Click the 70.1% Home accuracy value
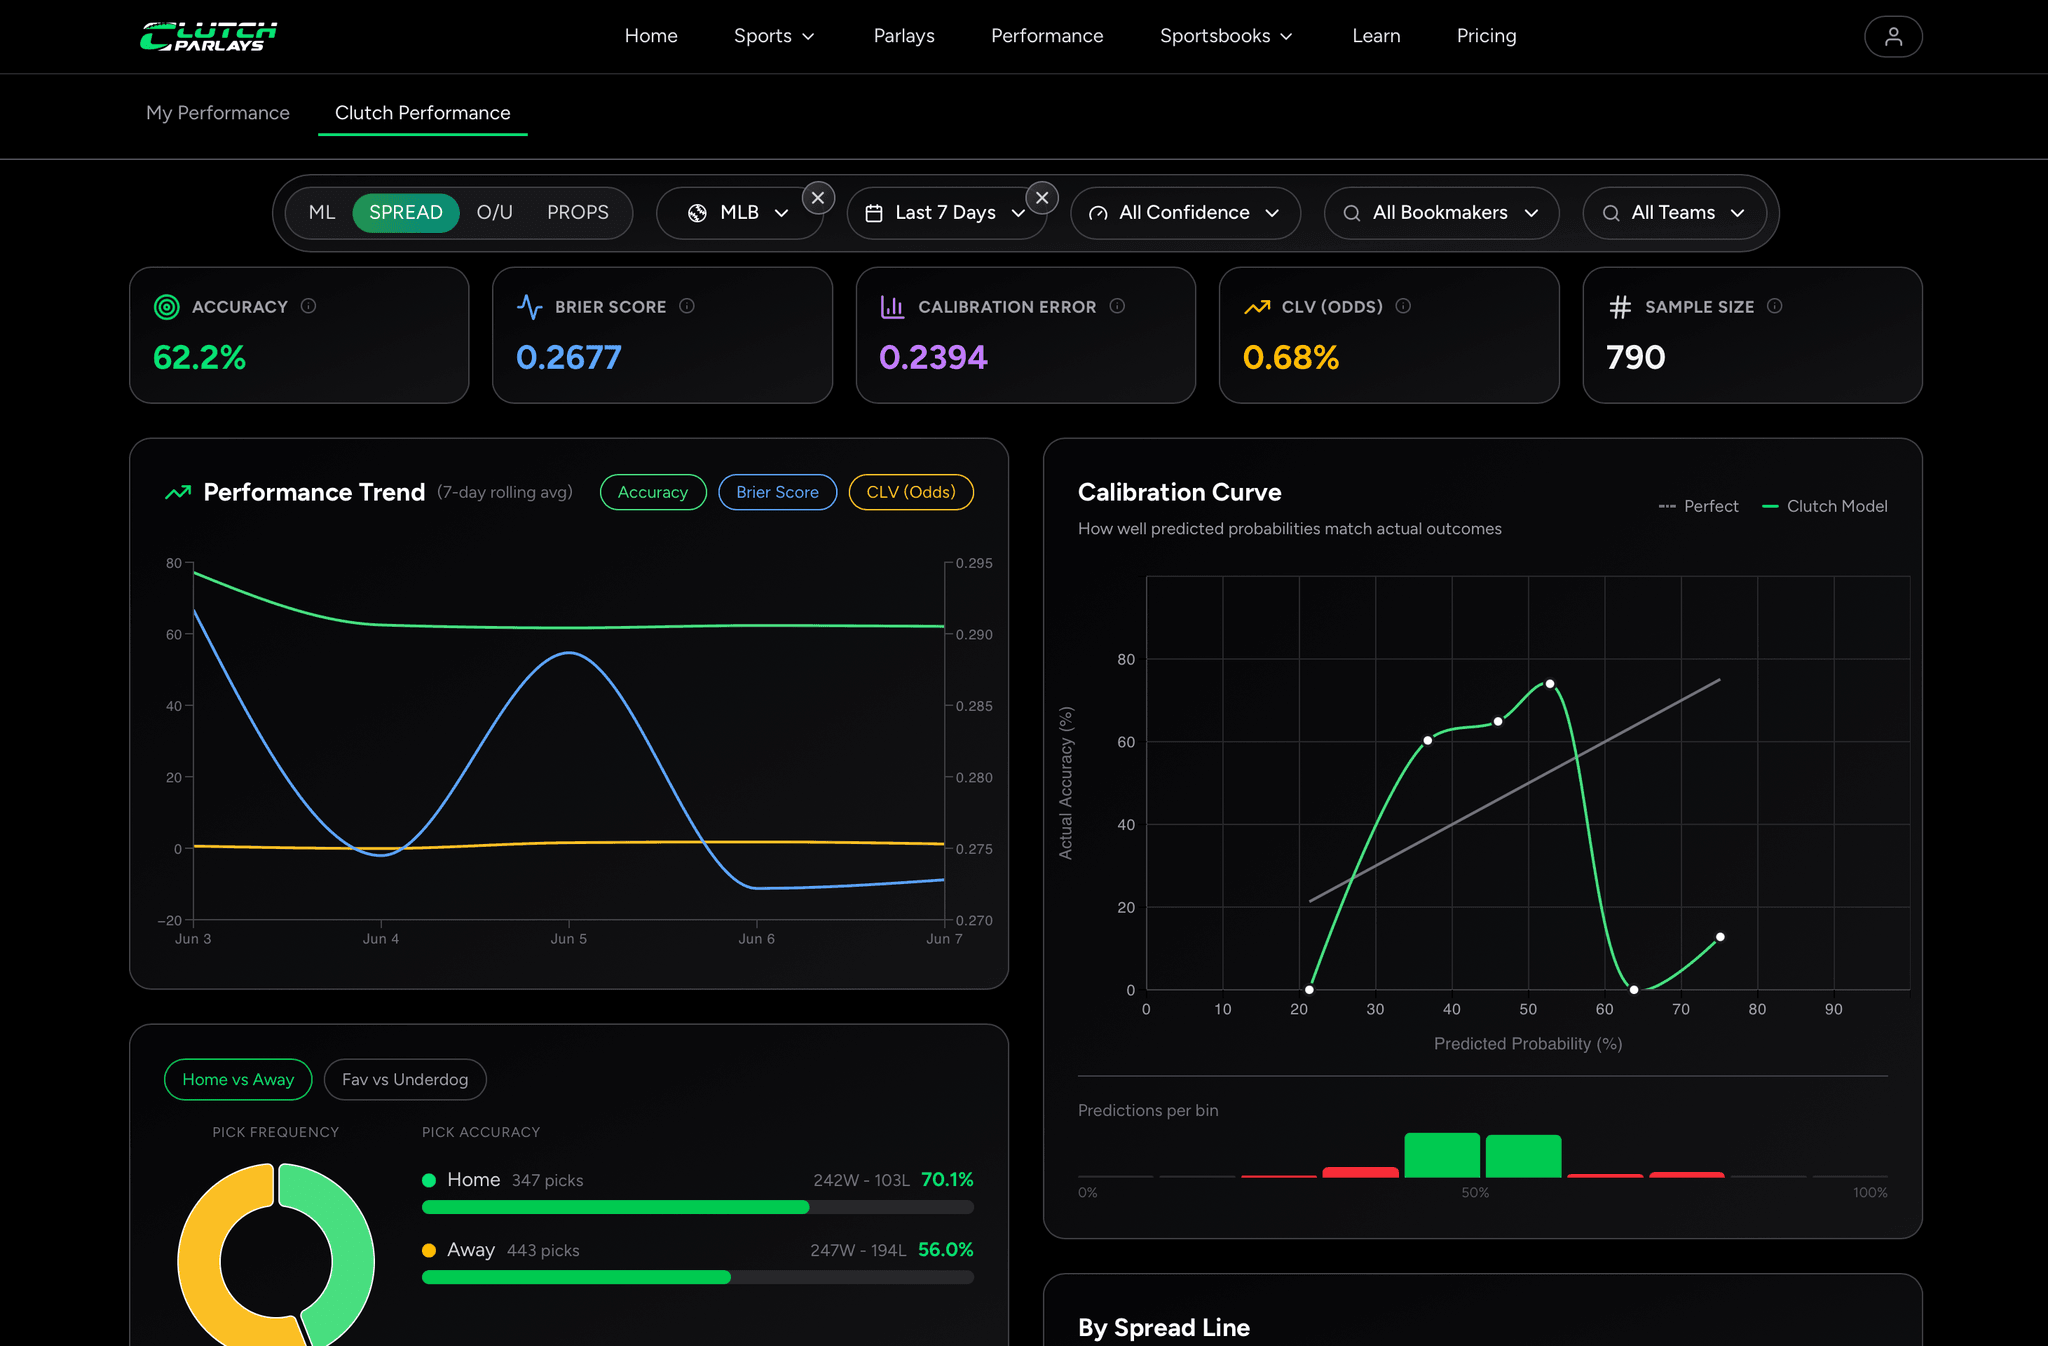The image size is (2048, 1346). point(947,1180)
